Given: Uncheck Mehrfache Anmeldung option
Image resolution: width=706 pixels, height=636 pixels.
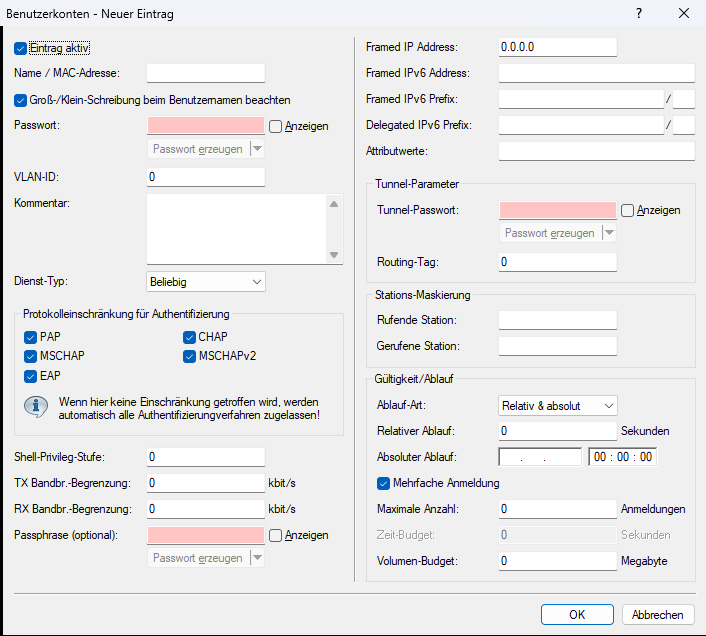Looking at the screenshot, I should [383, 483].
